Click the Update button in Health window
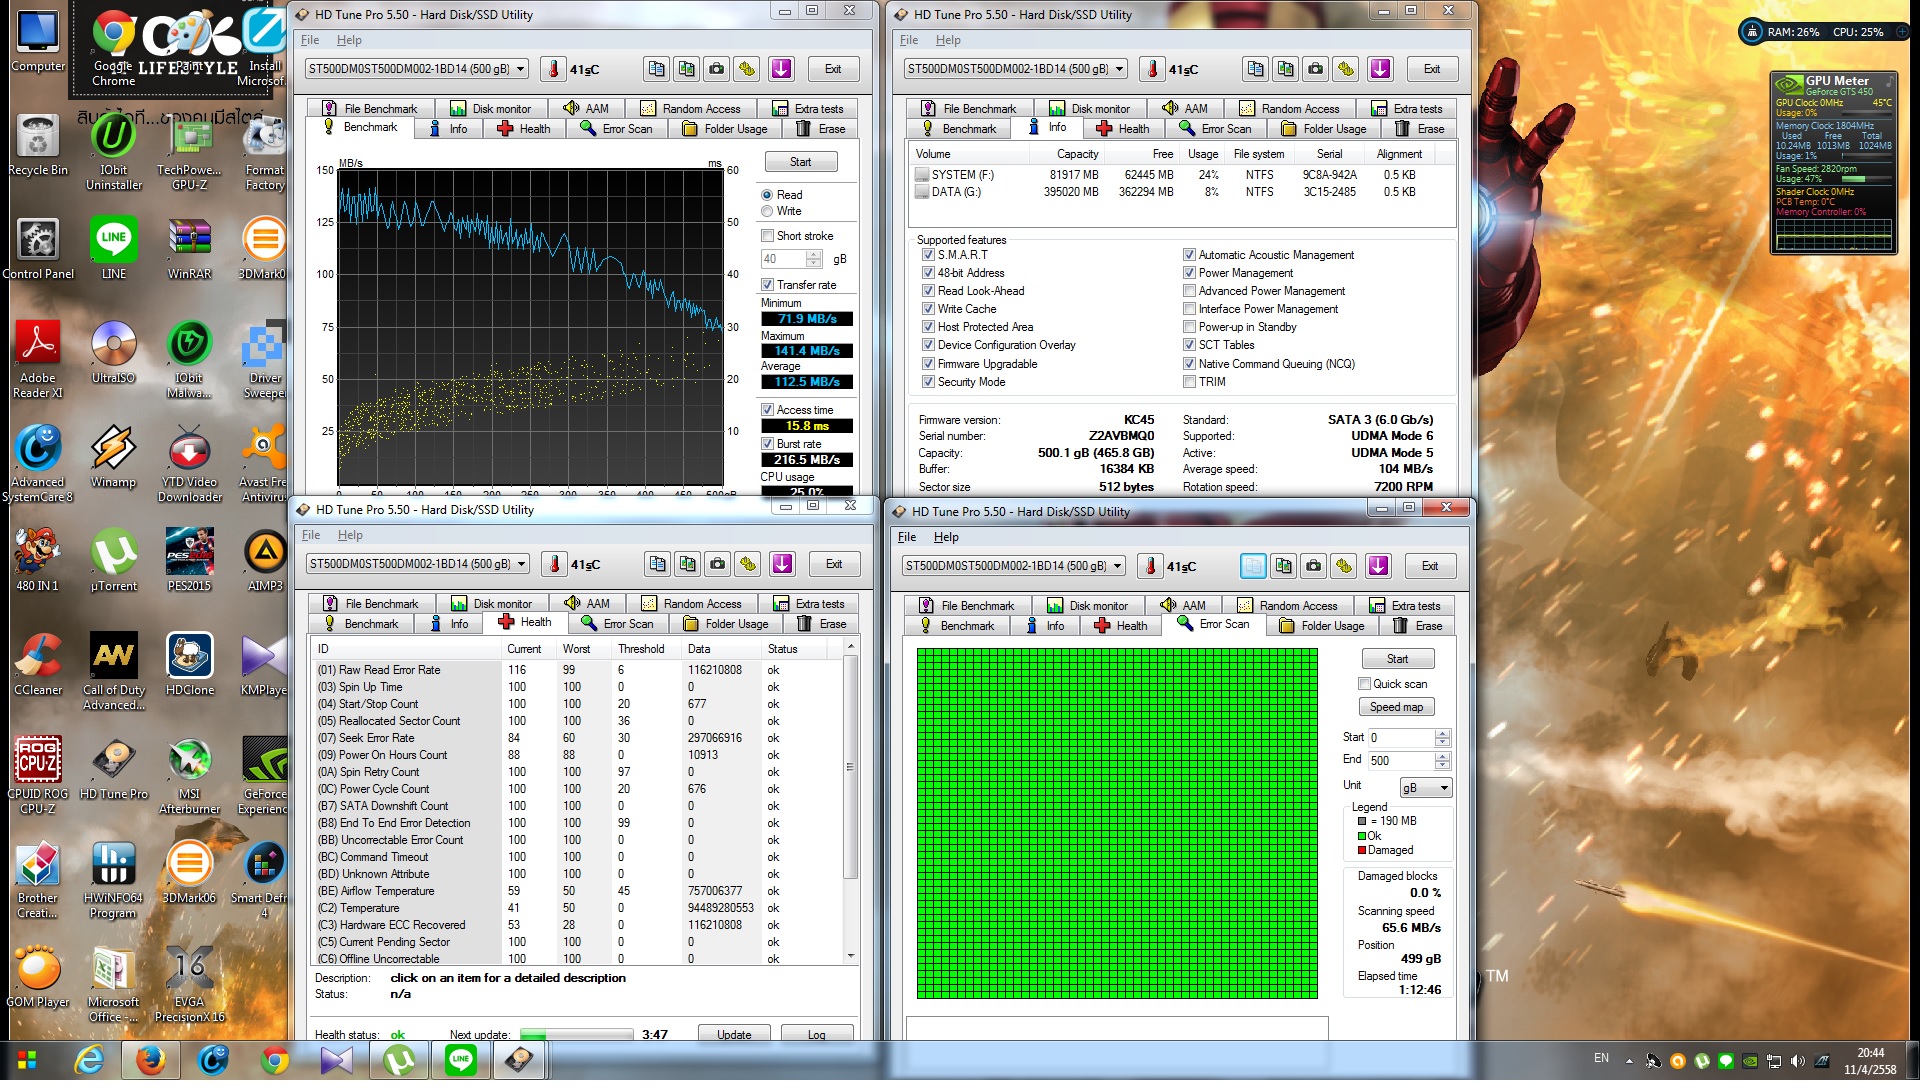The height and width of the screenshot is (1092, 1928). [x=734, y=1034]
